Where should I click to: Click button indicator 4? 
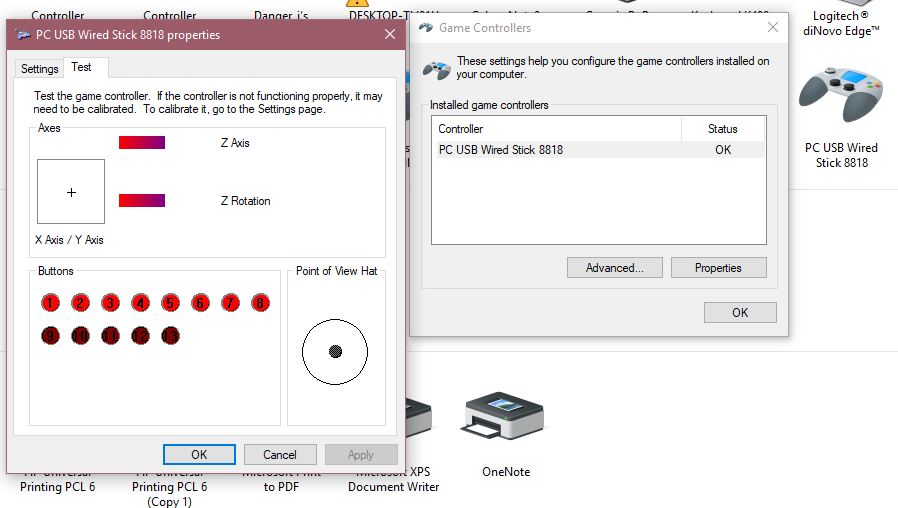[x=140, y=302]
